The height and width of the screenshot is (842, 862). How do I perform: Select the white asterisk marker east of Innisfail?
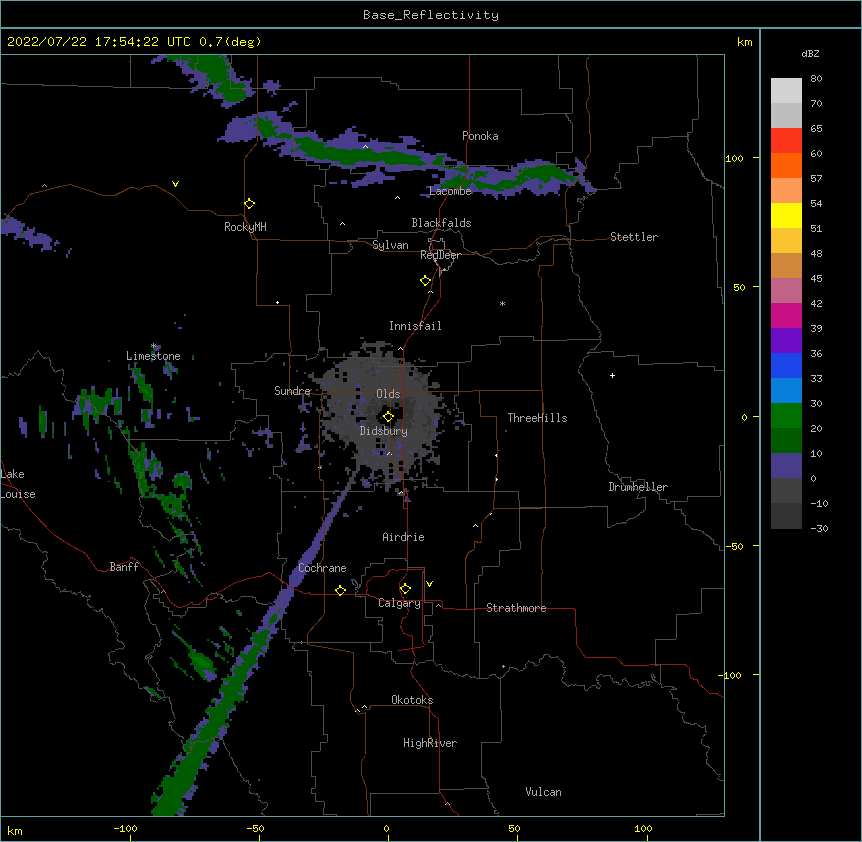(x=502, y=303)
